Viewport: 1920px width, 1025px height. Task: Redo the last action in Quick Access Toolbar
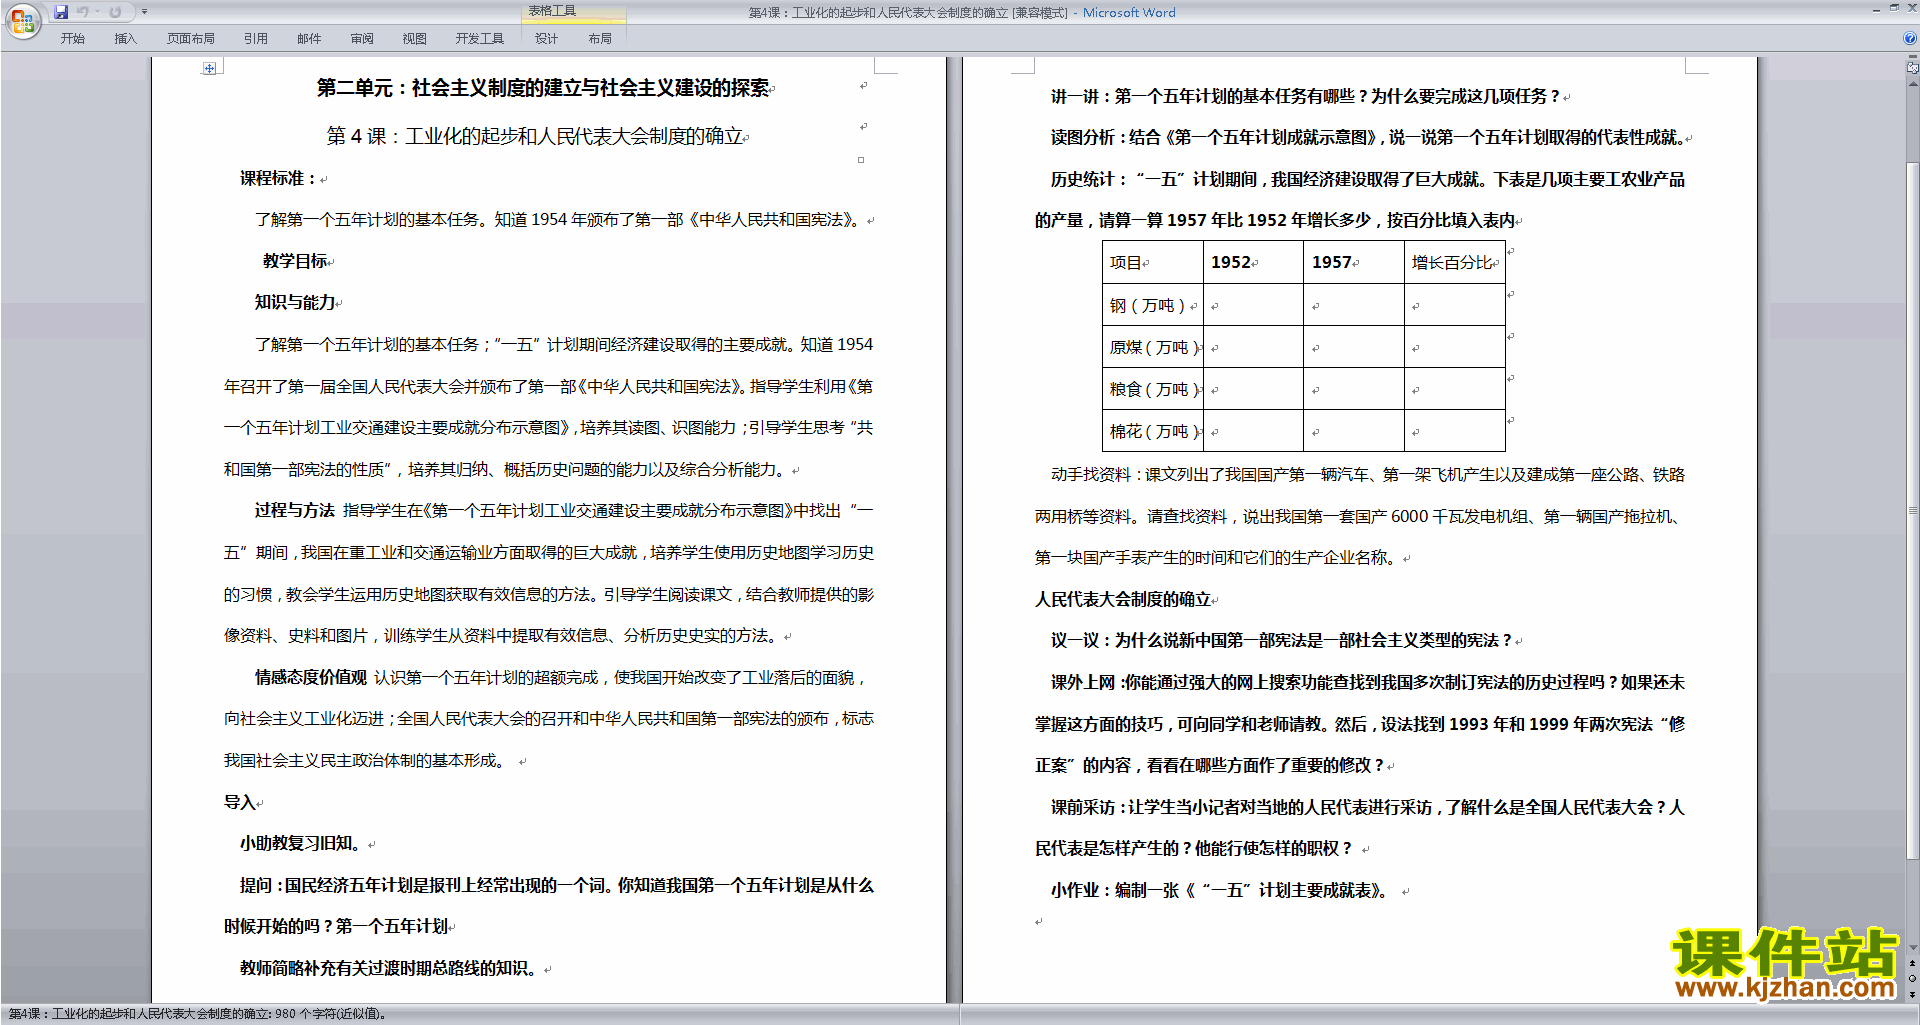point(115,12)
